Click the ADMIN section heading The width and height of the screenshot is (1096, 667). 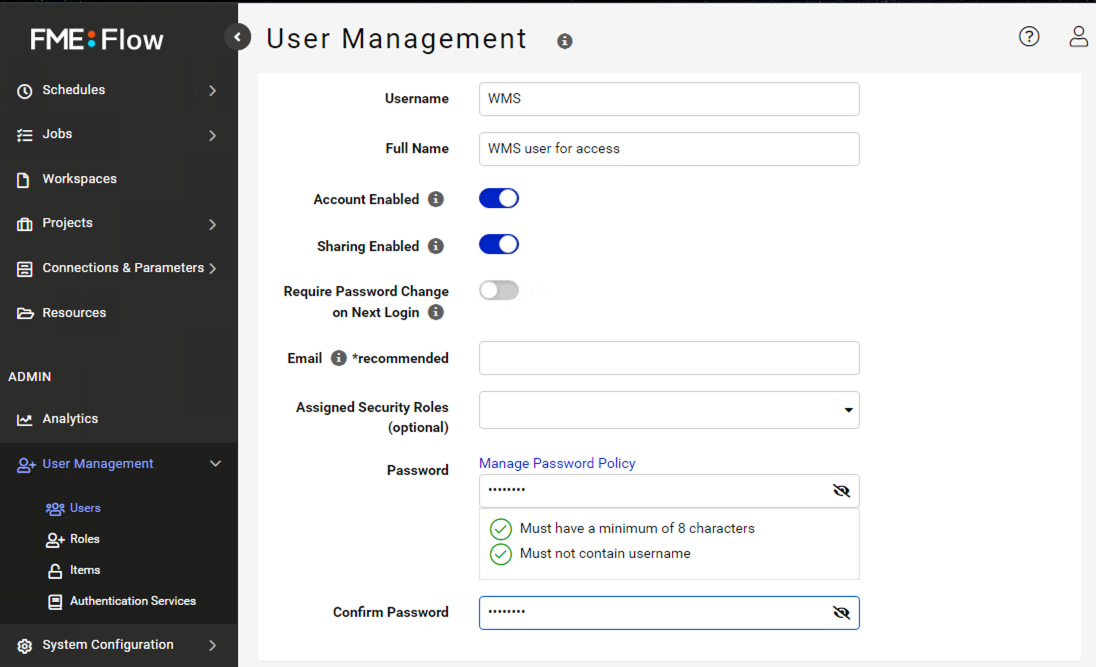[29, 376]
